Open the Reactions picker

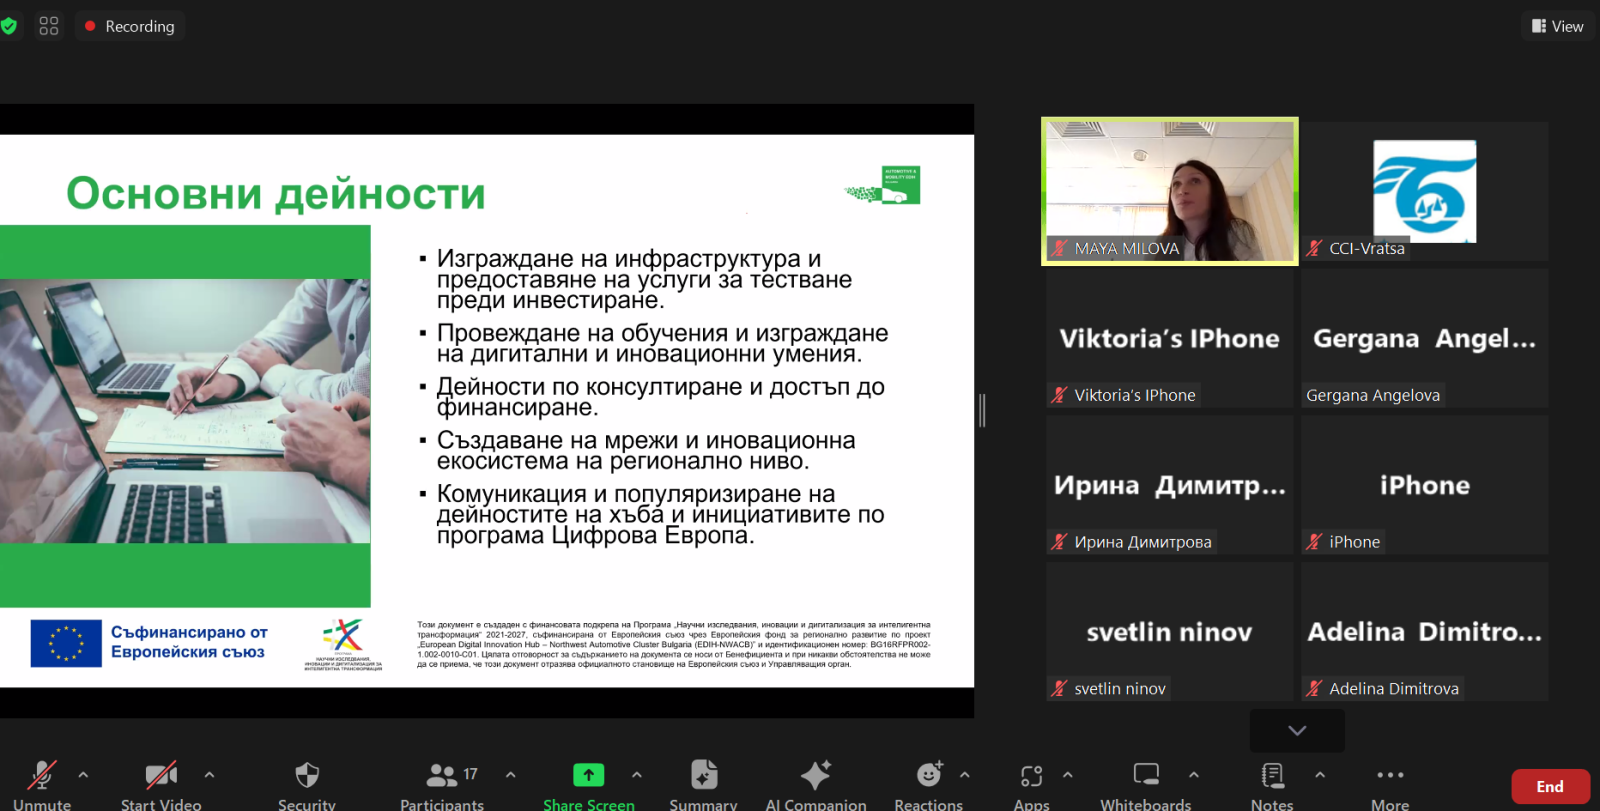[929, 776]
